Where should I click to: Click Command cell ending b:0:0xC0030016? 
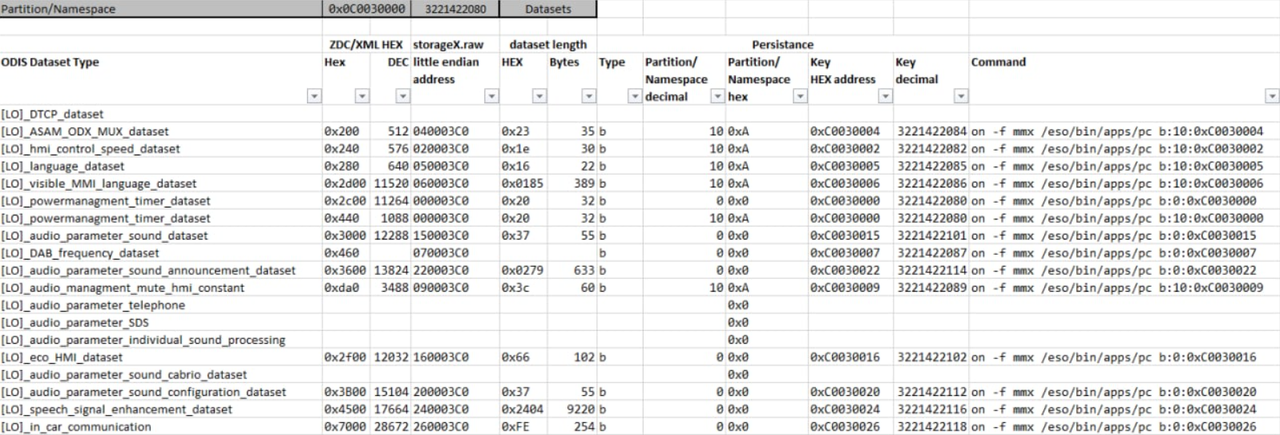[x=1125, y=357]
